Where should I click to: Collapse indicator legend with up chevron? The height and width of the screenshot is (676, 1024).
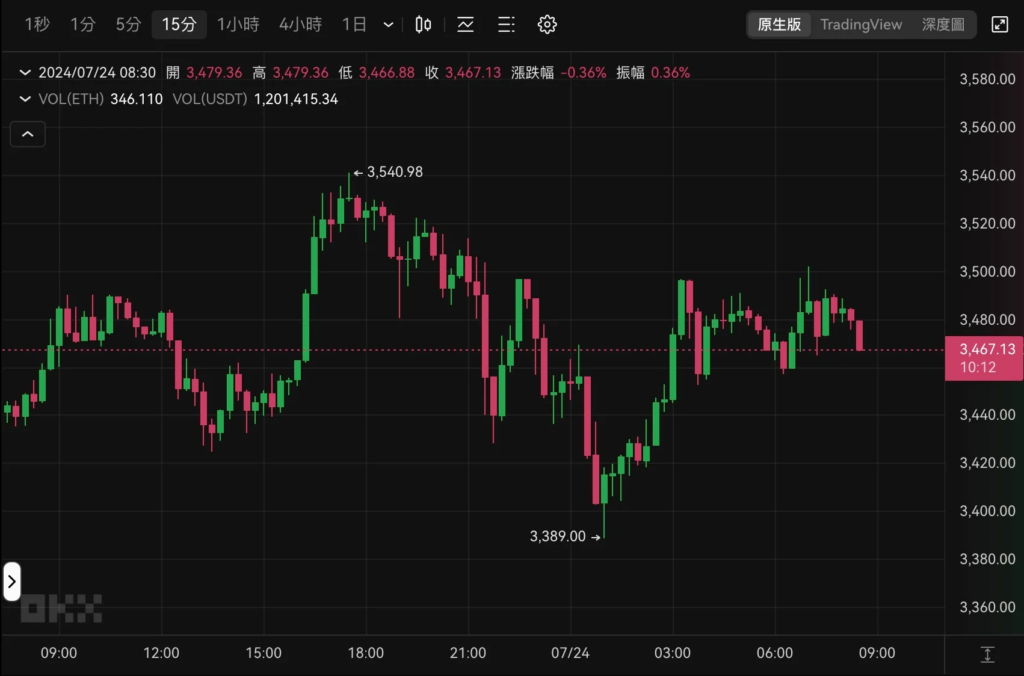27,134
